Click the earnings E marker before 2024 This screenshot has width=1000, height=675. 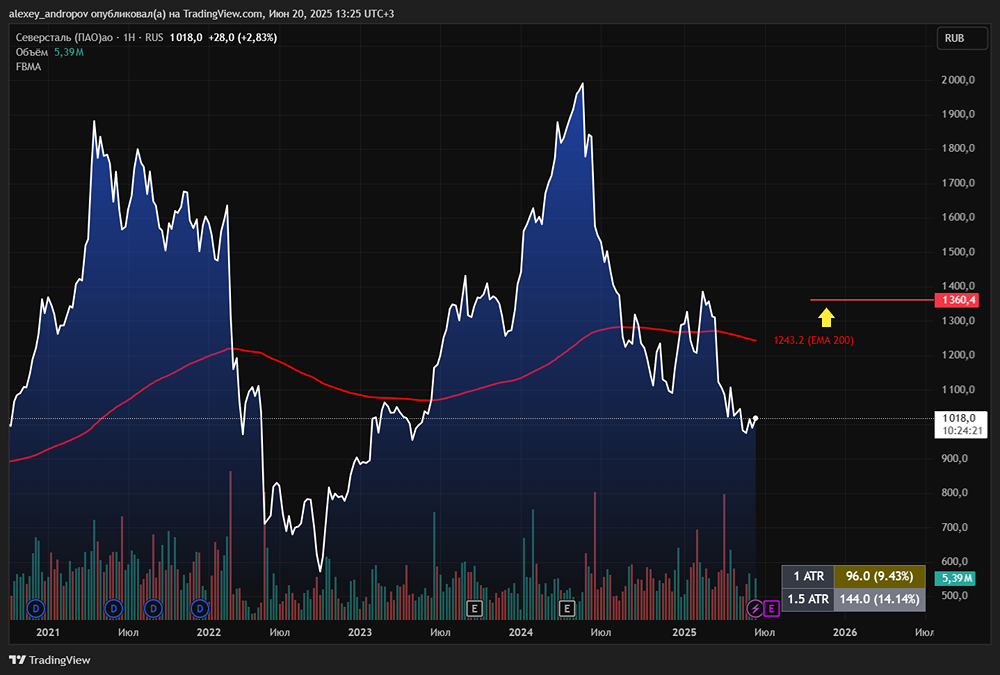click(475, 607)
